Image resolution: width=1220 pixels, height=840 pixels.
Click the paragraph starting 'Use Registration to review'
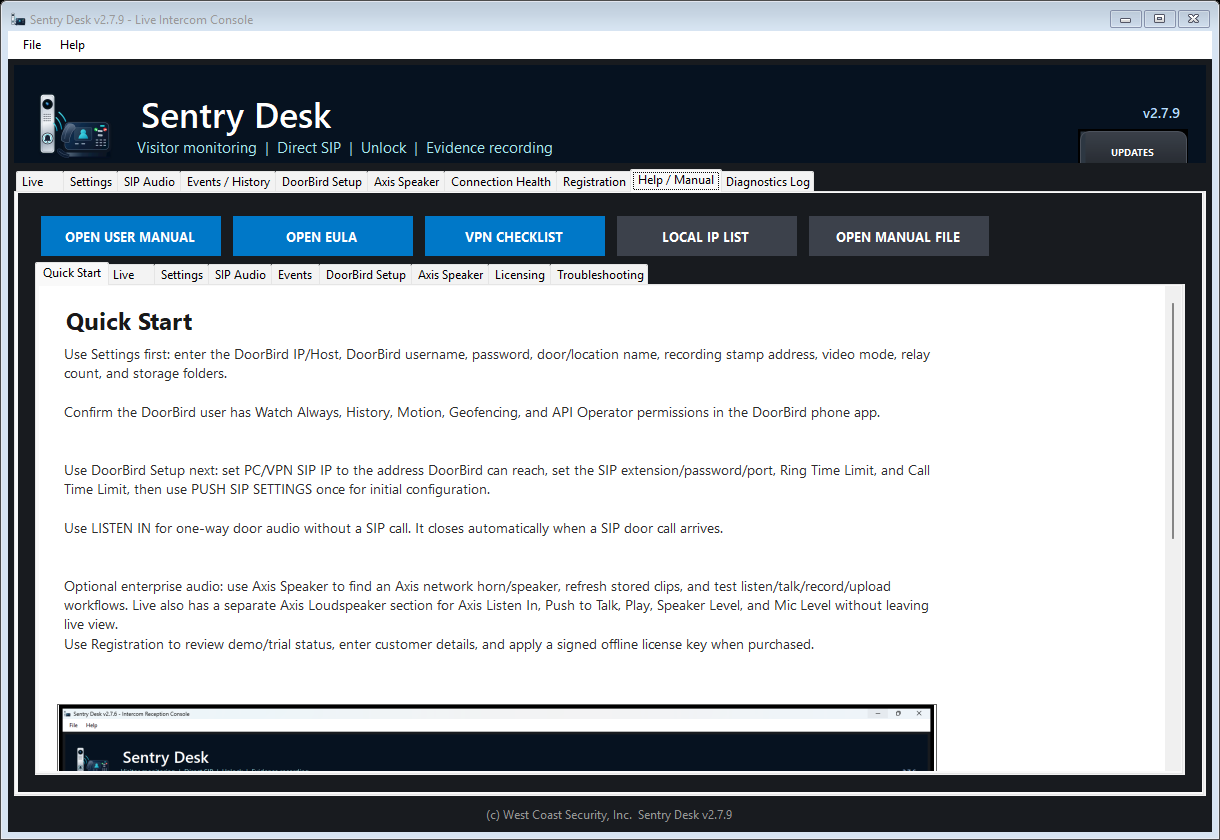tap(439, 644)
